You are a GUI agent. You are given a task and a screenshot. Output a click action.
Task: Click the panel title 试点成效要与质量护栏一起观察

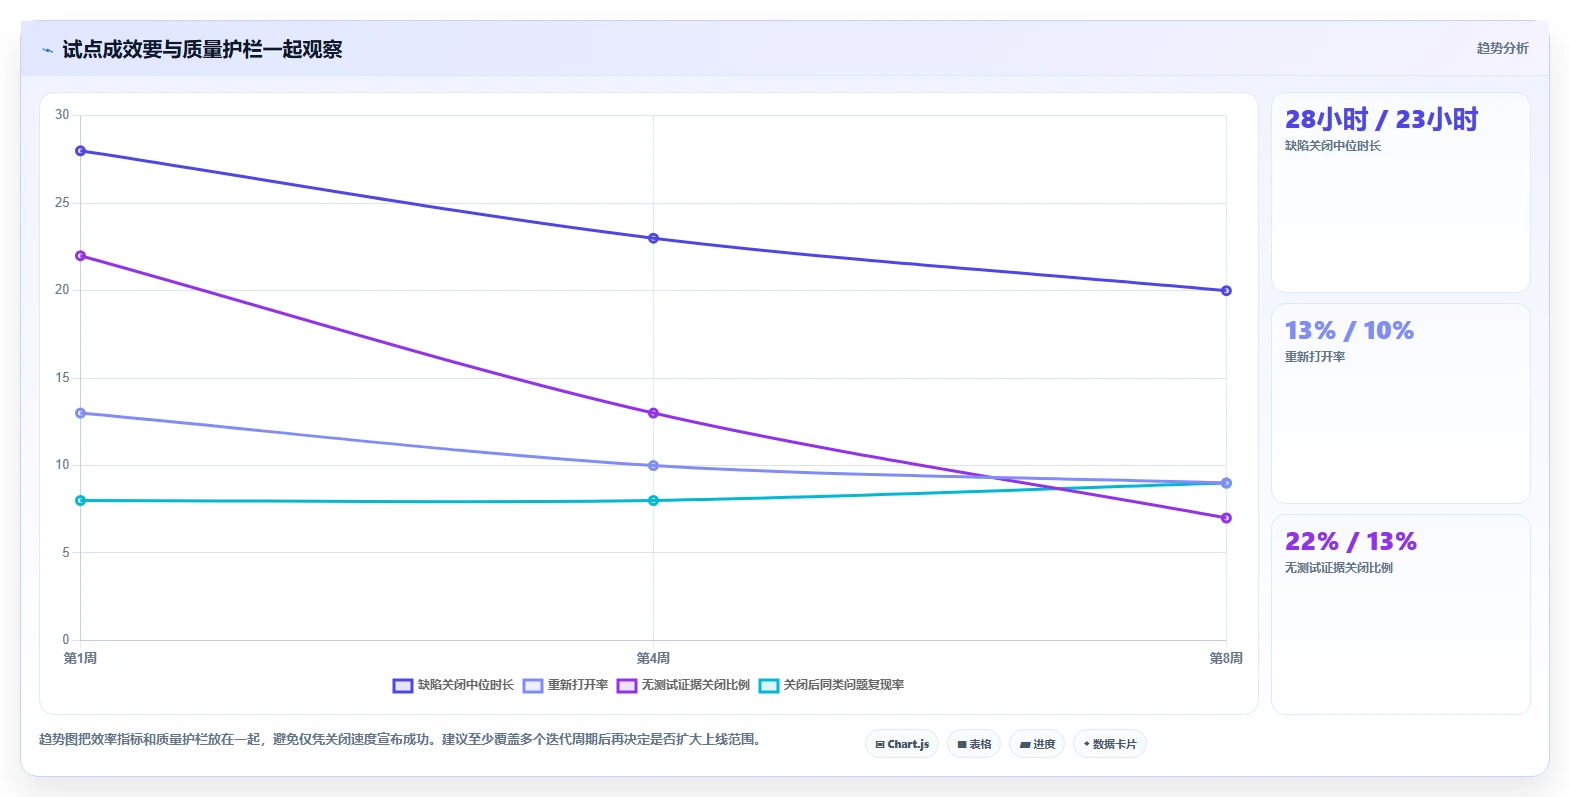click(x=202, y=49)
